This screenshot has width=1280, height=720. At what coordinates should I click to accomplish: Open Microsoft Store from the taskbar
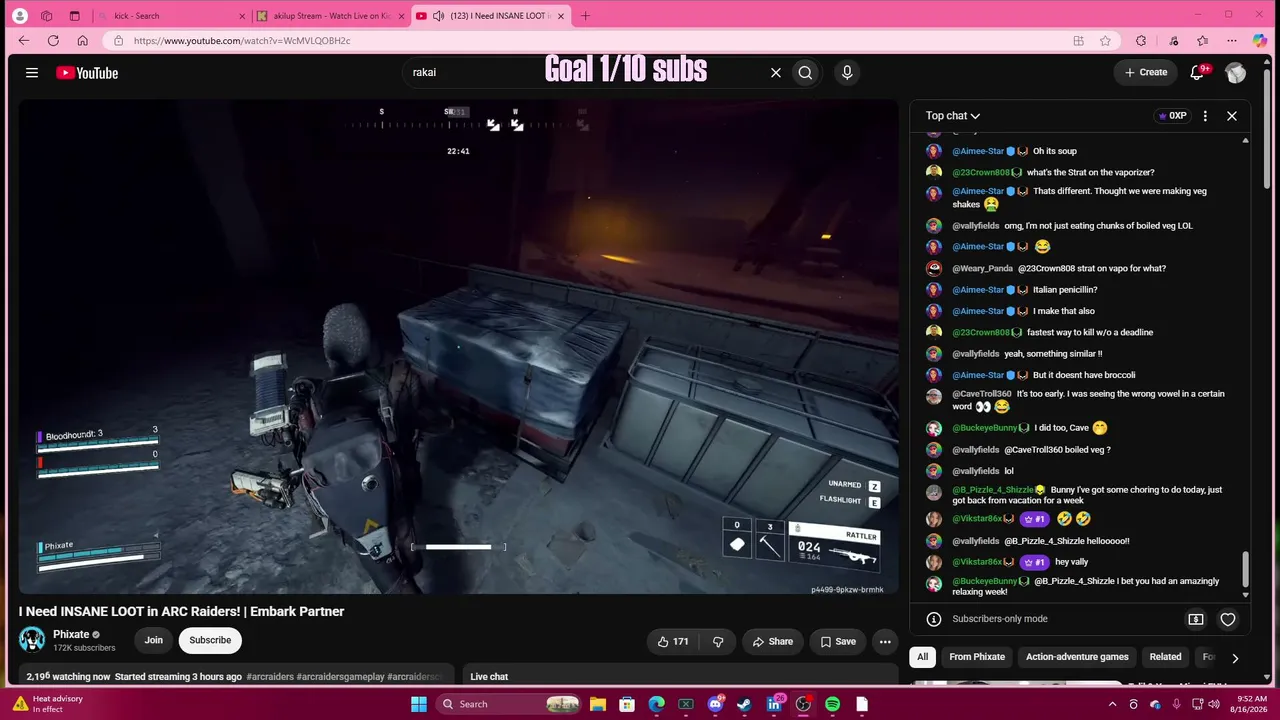(x=626, y=704)
